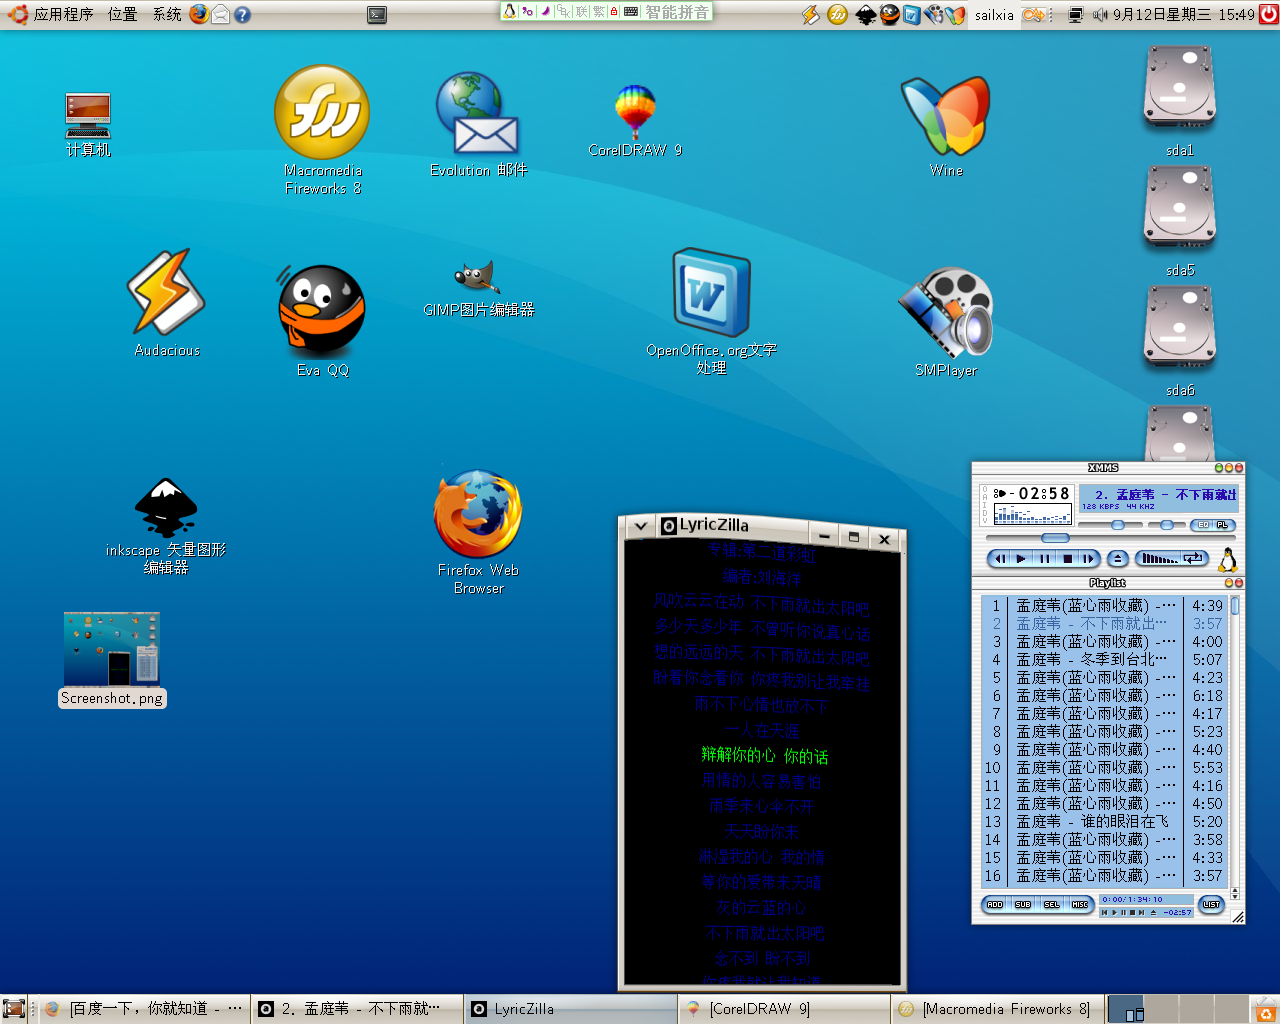Open the playlist SEL menu button
This screenshot has height=1024, width=1280.
1051,904
